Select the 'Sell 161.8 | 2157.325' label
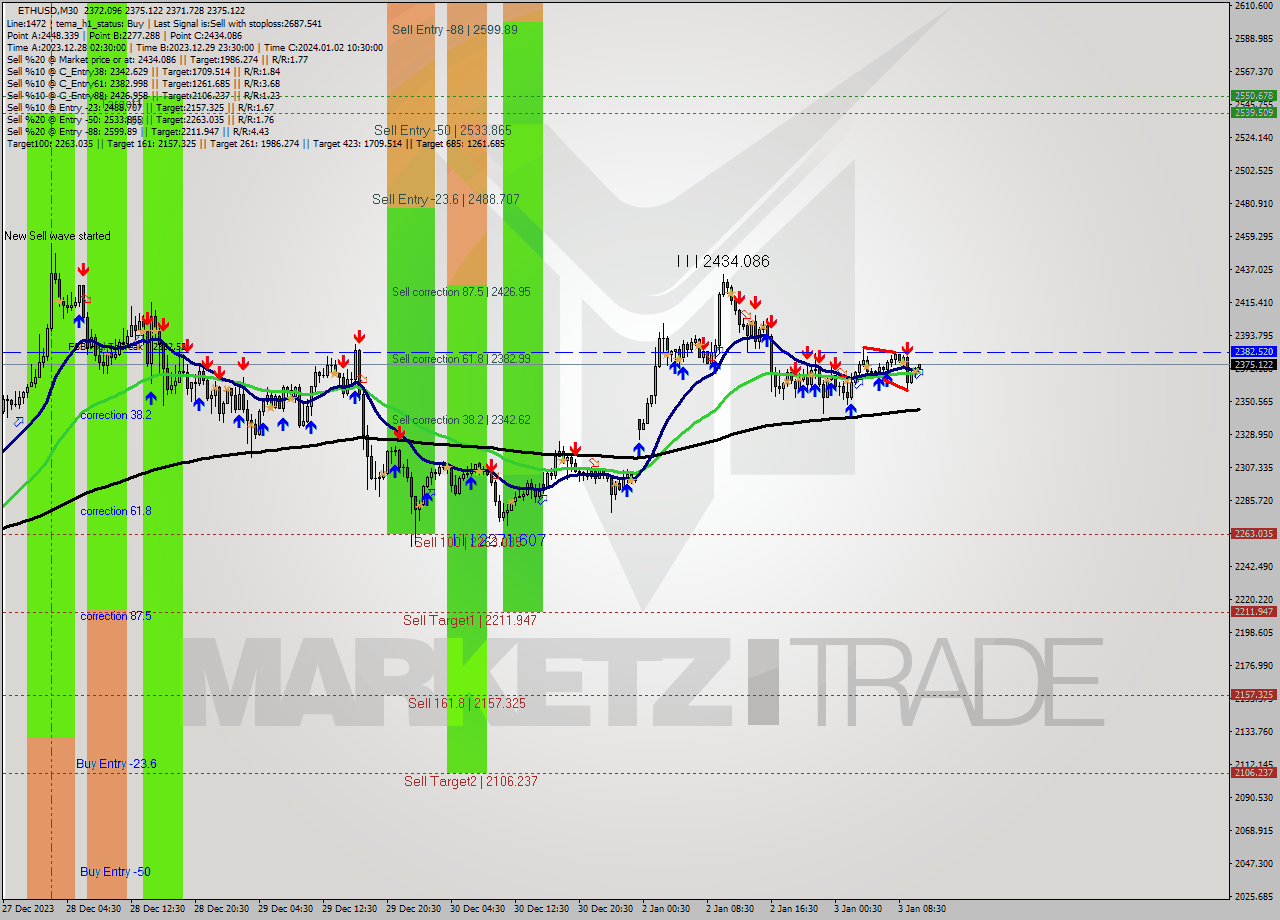This screenshot has height=920, width=1280. pos(467,703)
